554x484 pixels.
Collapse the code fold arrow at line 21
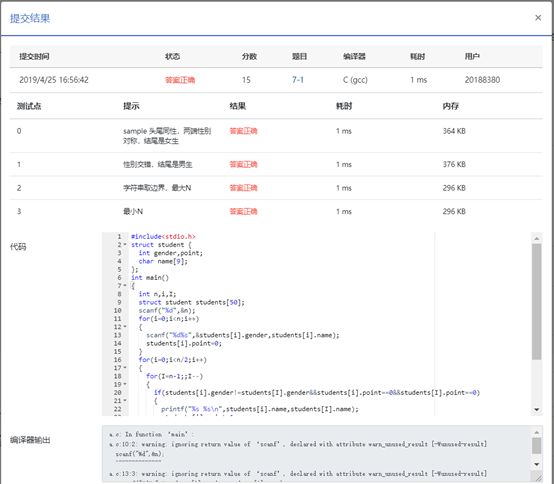click(125, 401)
